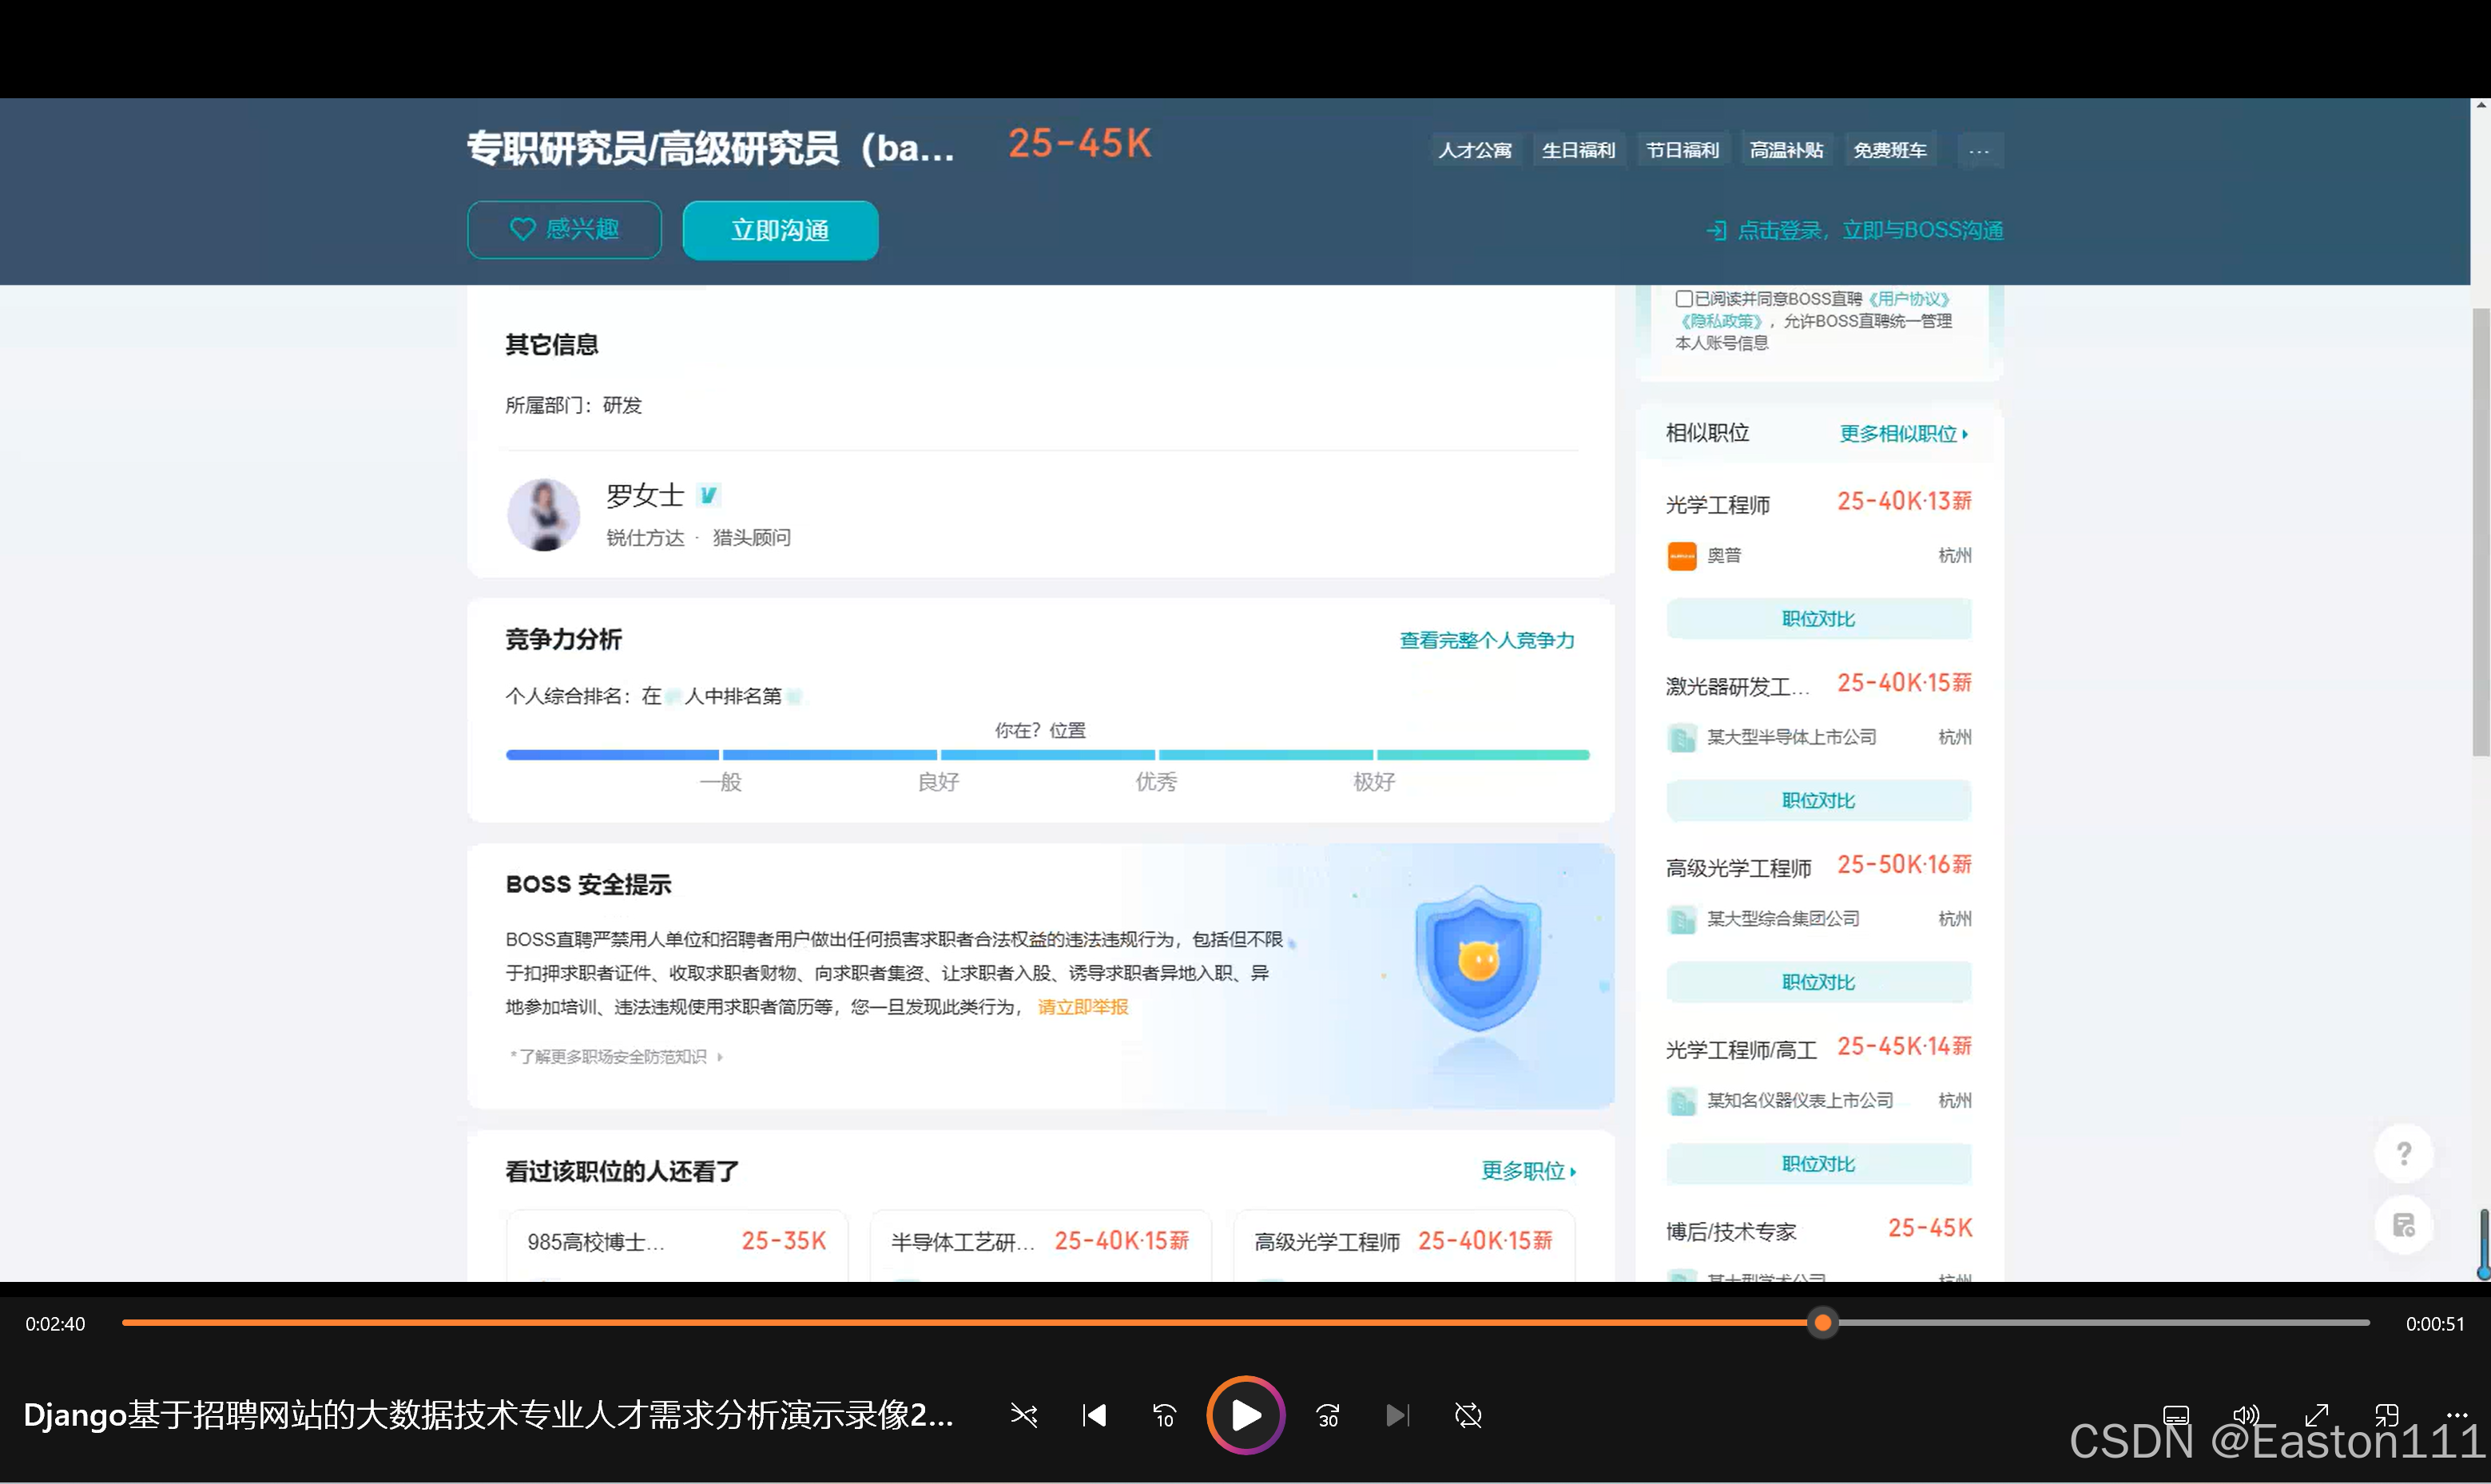Click the 请立即举报 link
2491x1484 pixels.
click(1083, 1007)
